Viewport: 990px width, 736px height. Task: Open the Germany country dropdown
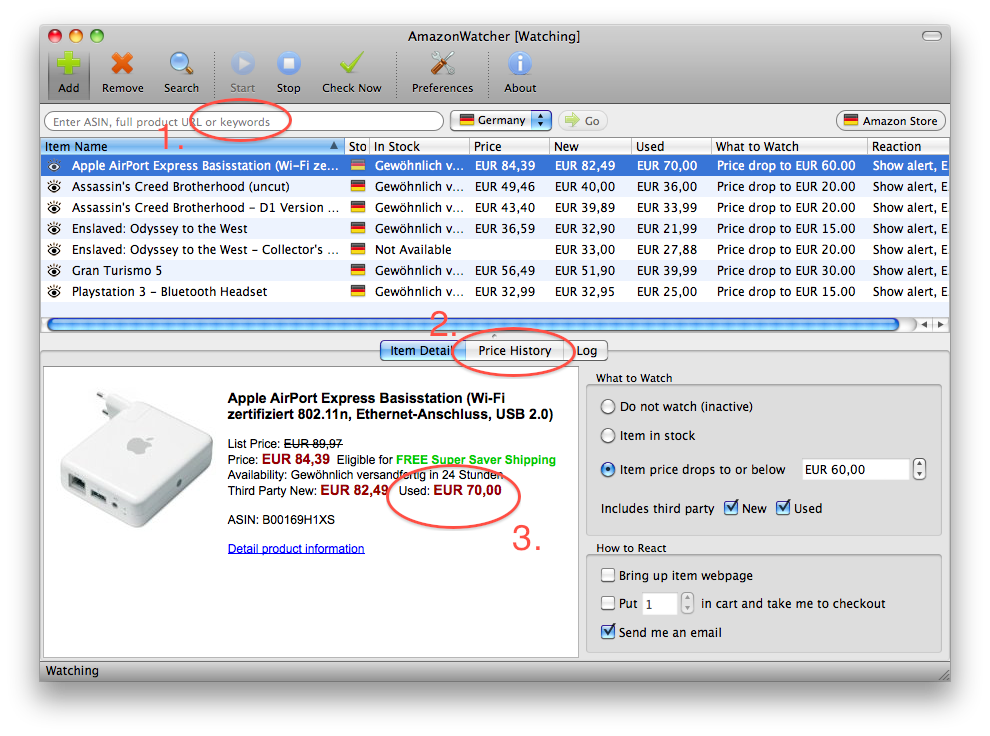pos(501,120)
